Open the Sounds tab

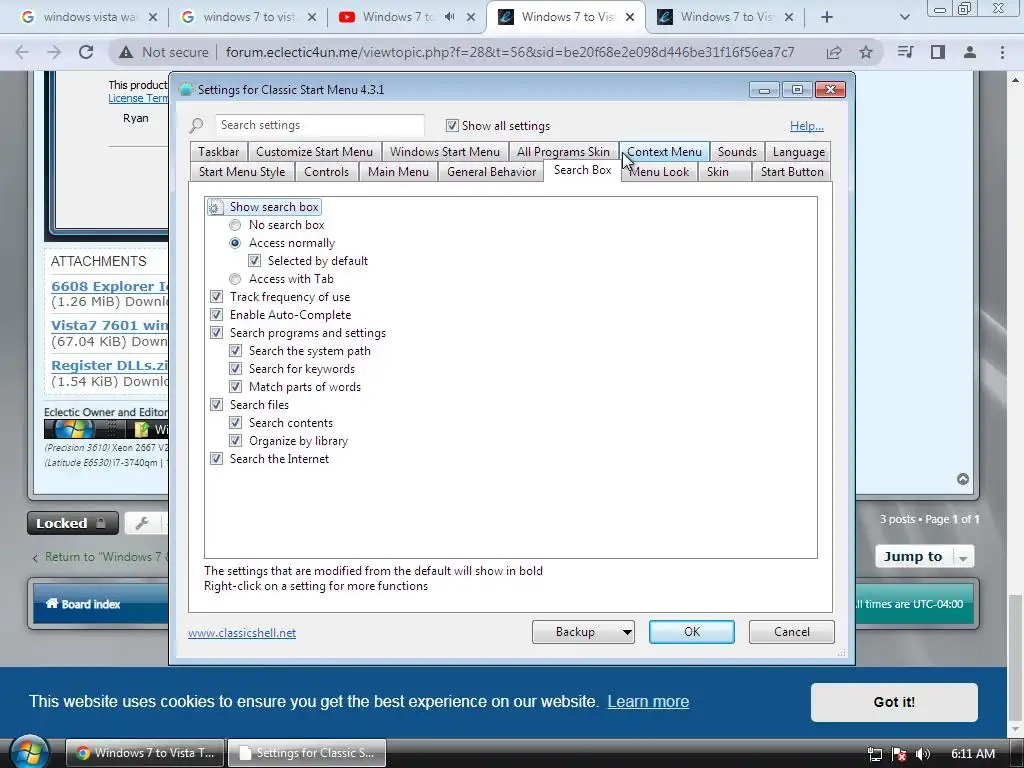pyautogui.click(x=737, y=152)
